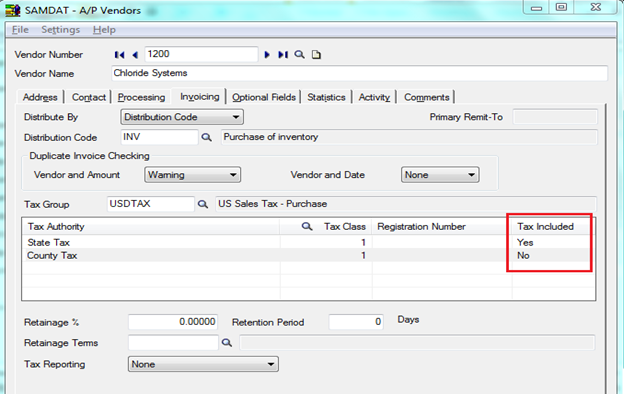Maximize the A/P Vendors window

click(x=562, y=8)
